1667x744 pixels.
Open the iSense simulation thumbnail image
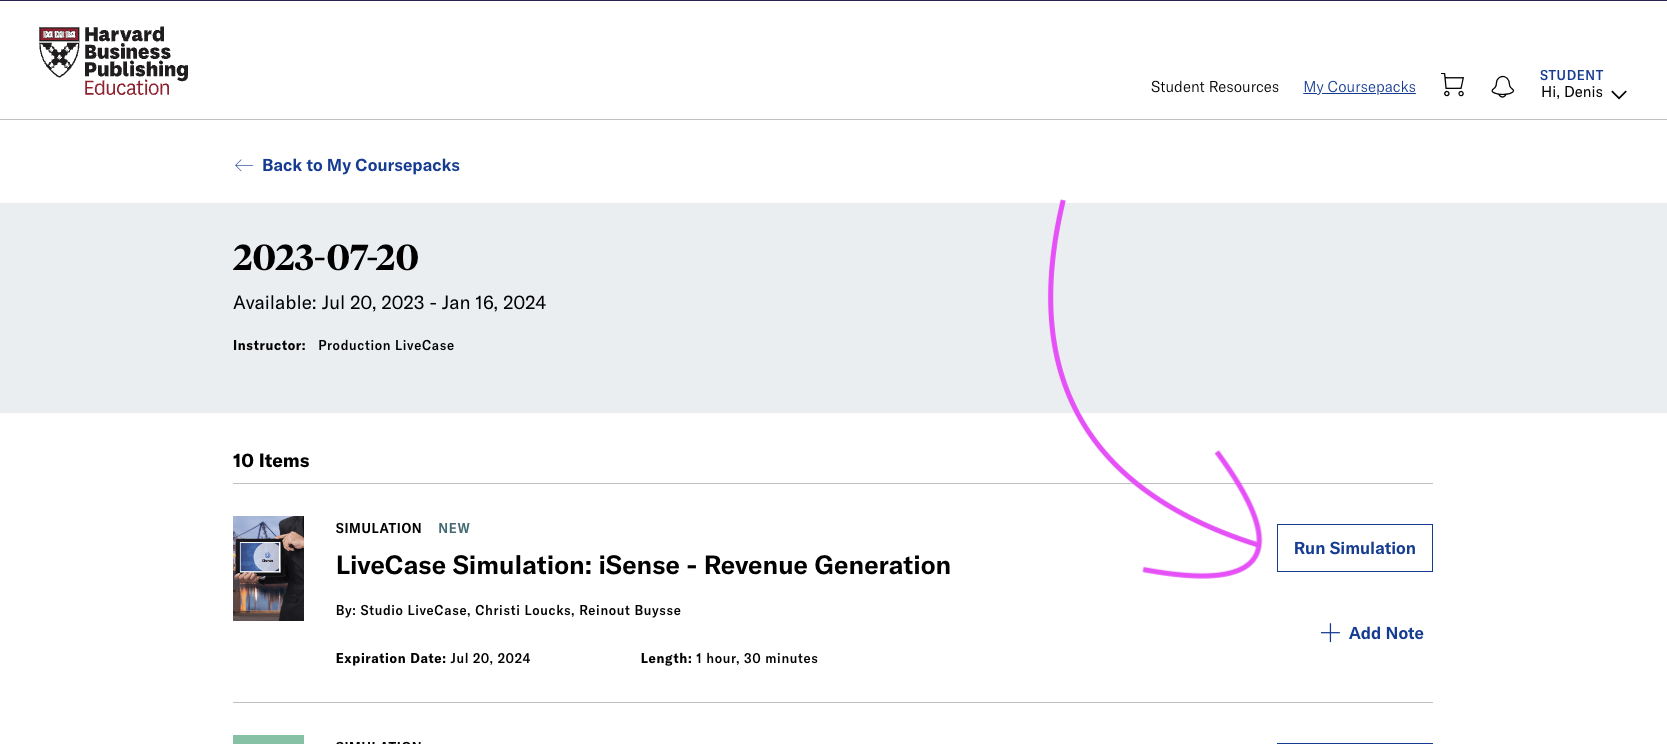(x=268, y=568)
